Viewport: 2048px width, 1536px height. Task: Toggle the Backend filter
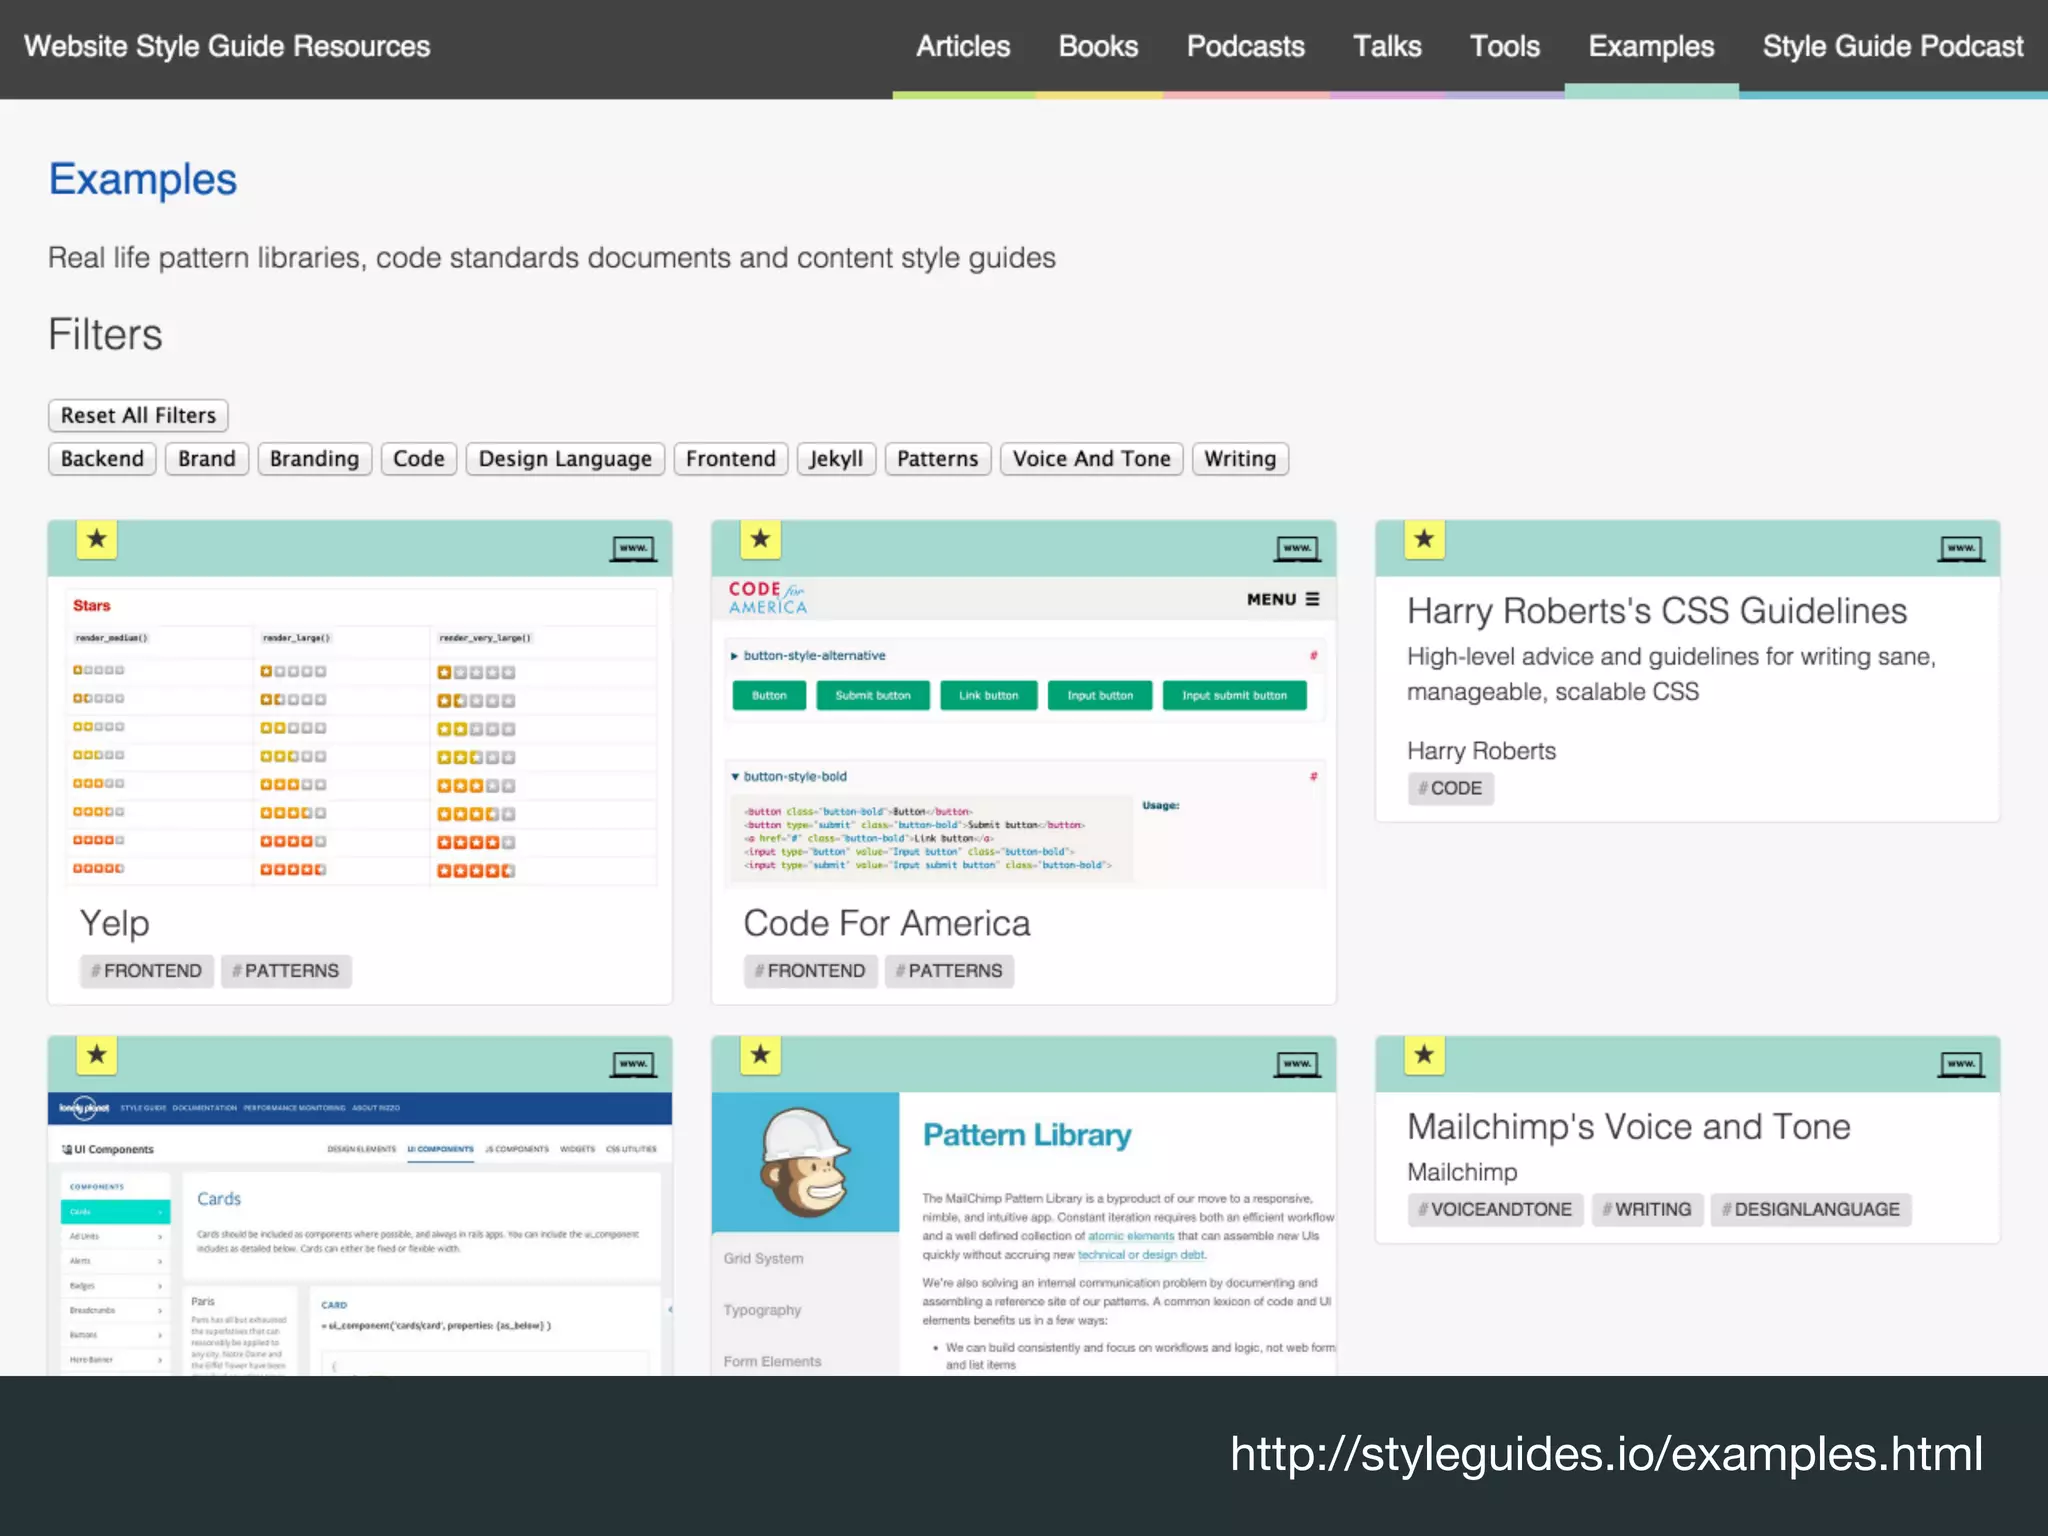102,459
